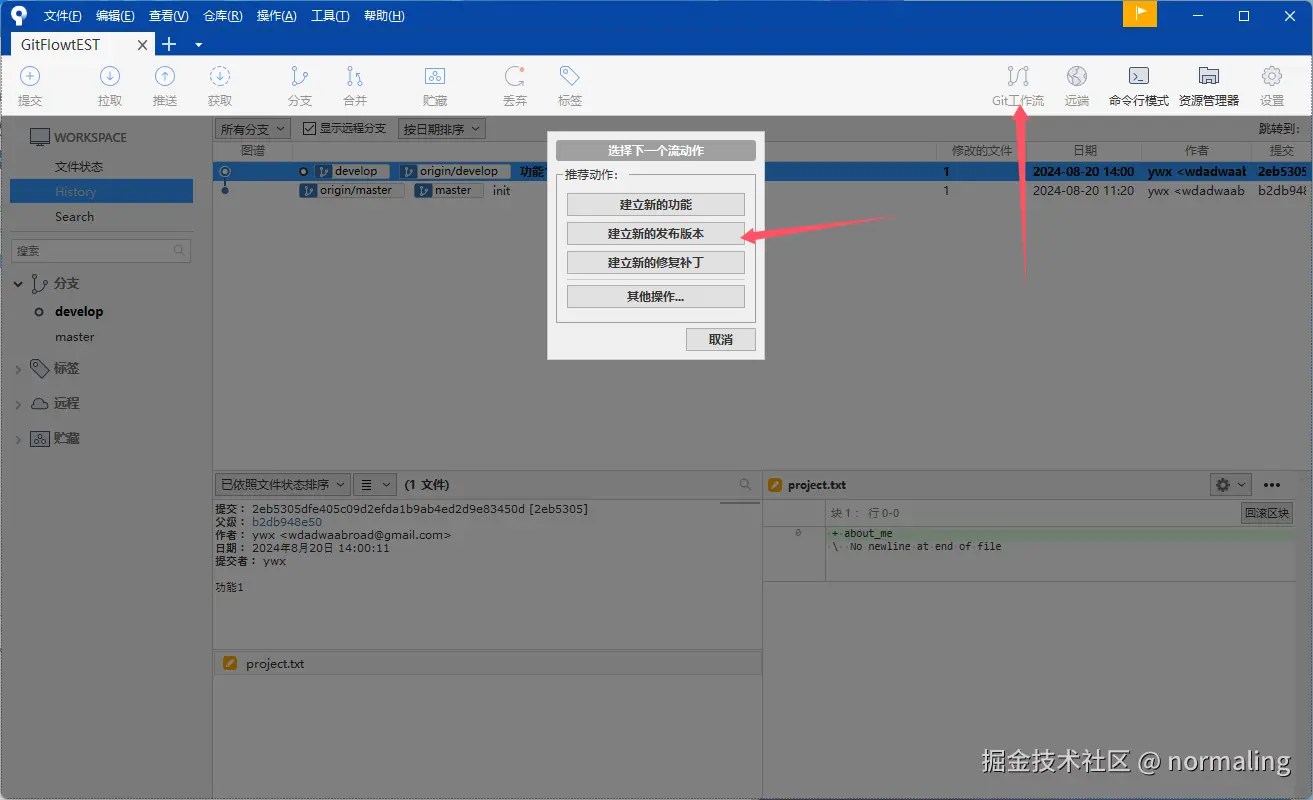Click the origin/develop branch label
The height and width of the screenshot is (800, 1313).
[x=455, y=172]
